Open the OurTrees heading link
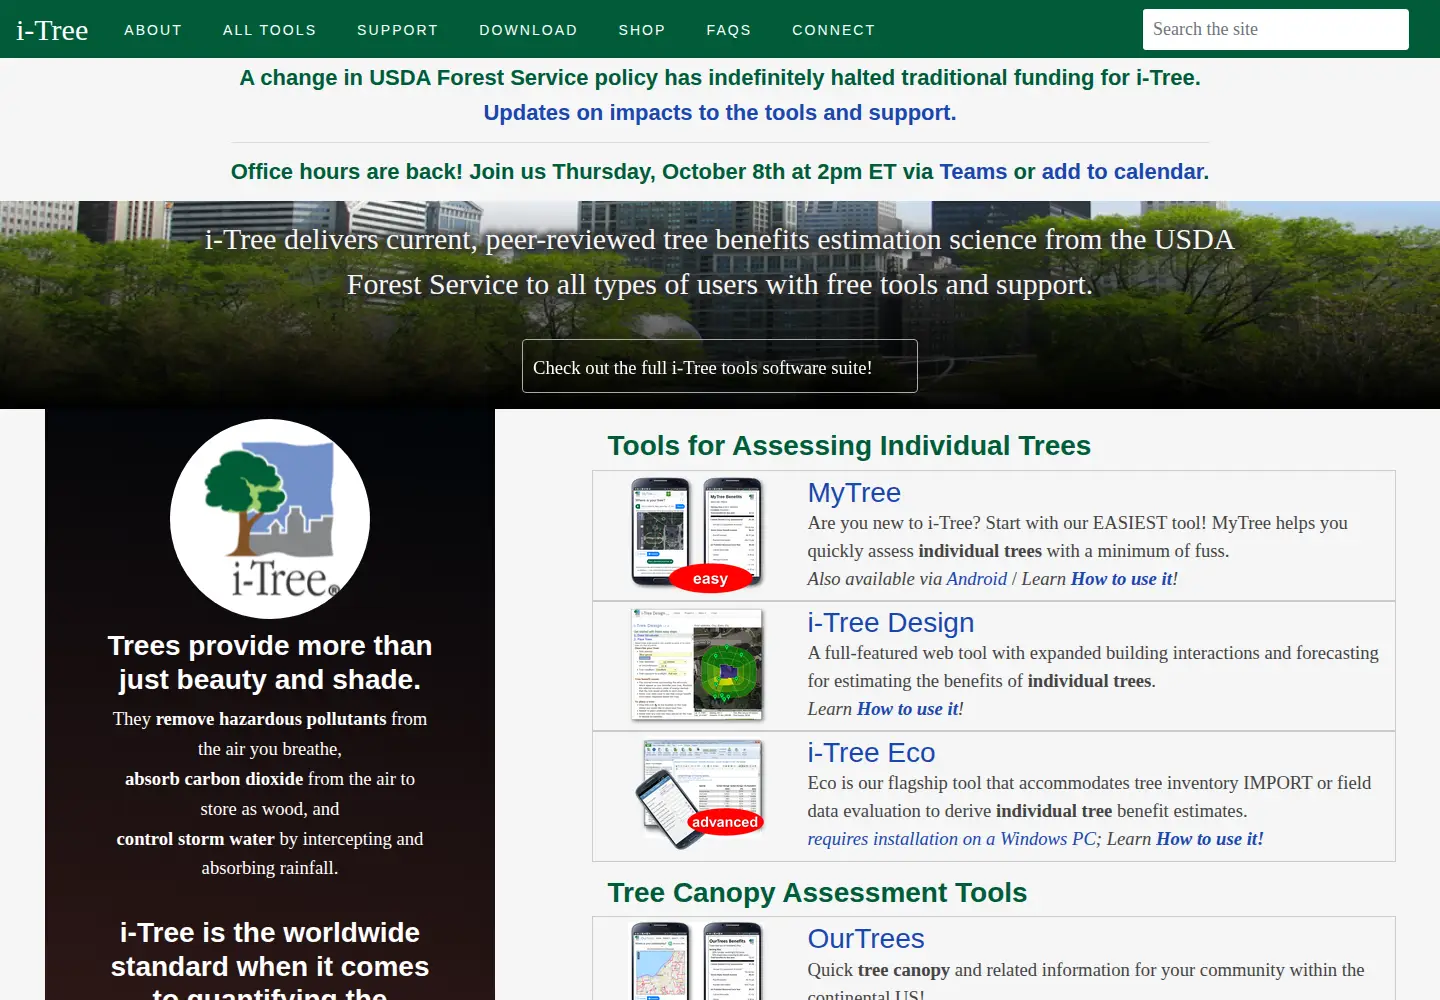The width and height of the screenshot is (1440, 1000). pos(866,939)
